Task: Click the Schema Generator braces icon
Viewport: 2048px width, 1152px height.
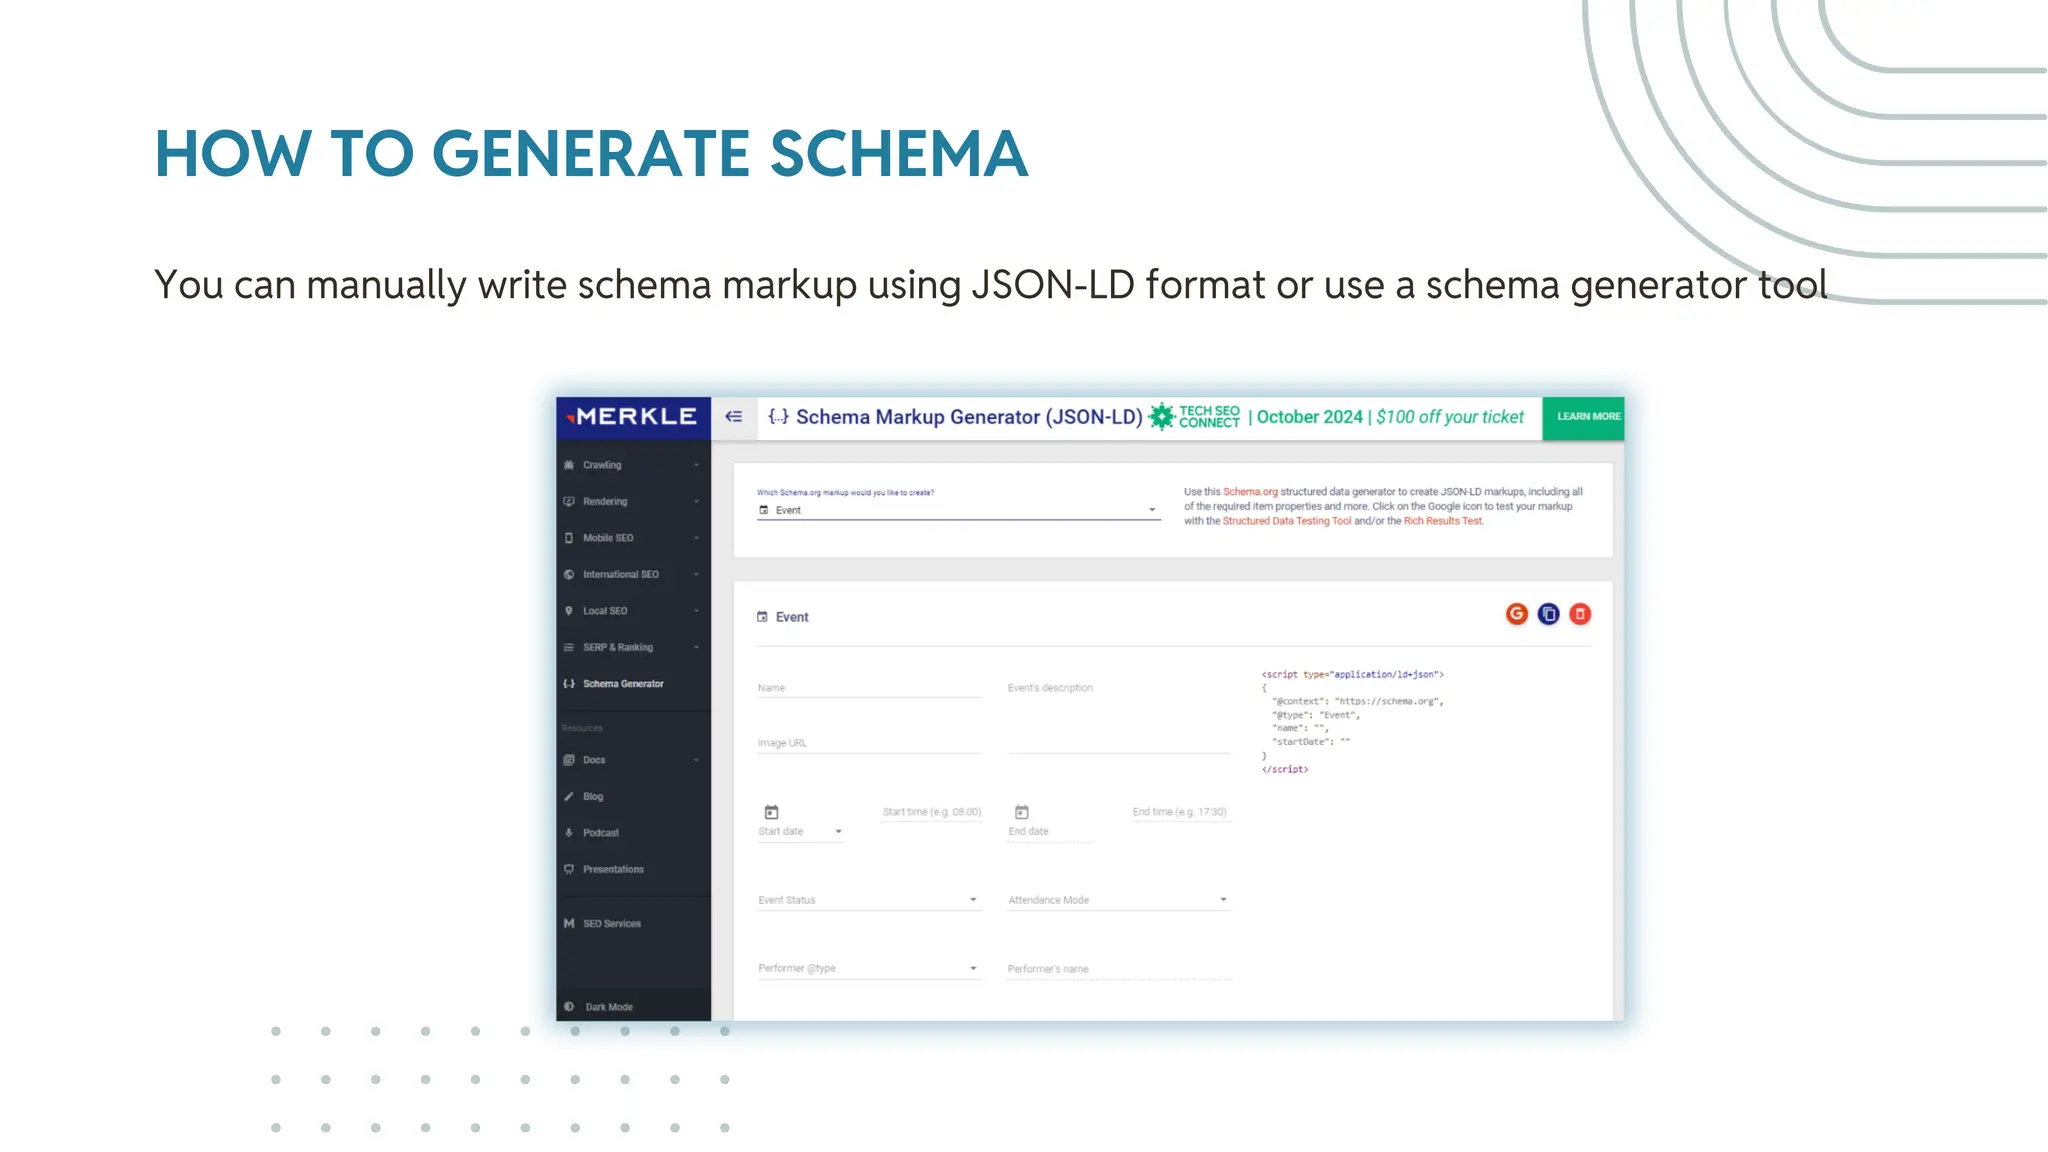Action: pos(569,684)
